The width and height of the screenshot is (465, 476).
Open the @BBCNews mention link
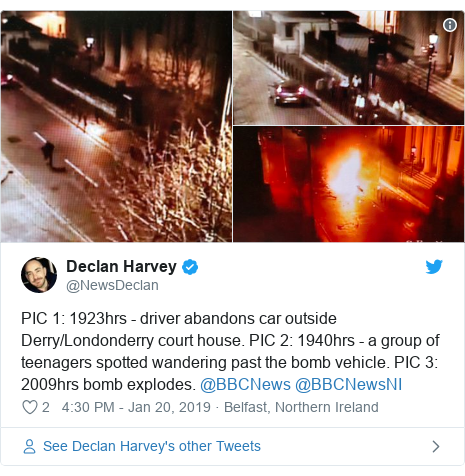[x=245, y=384]
